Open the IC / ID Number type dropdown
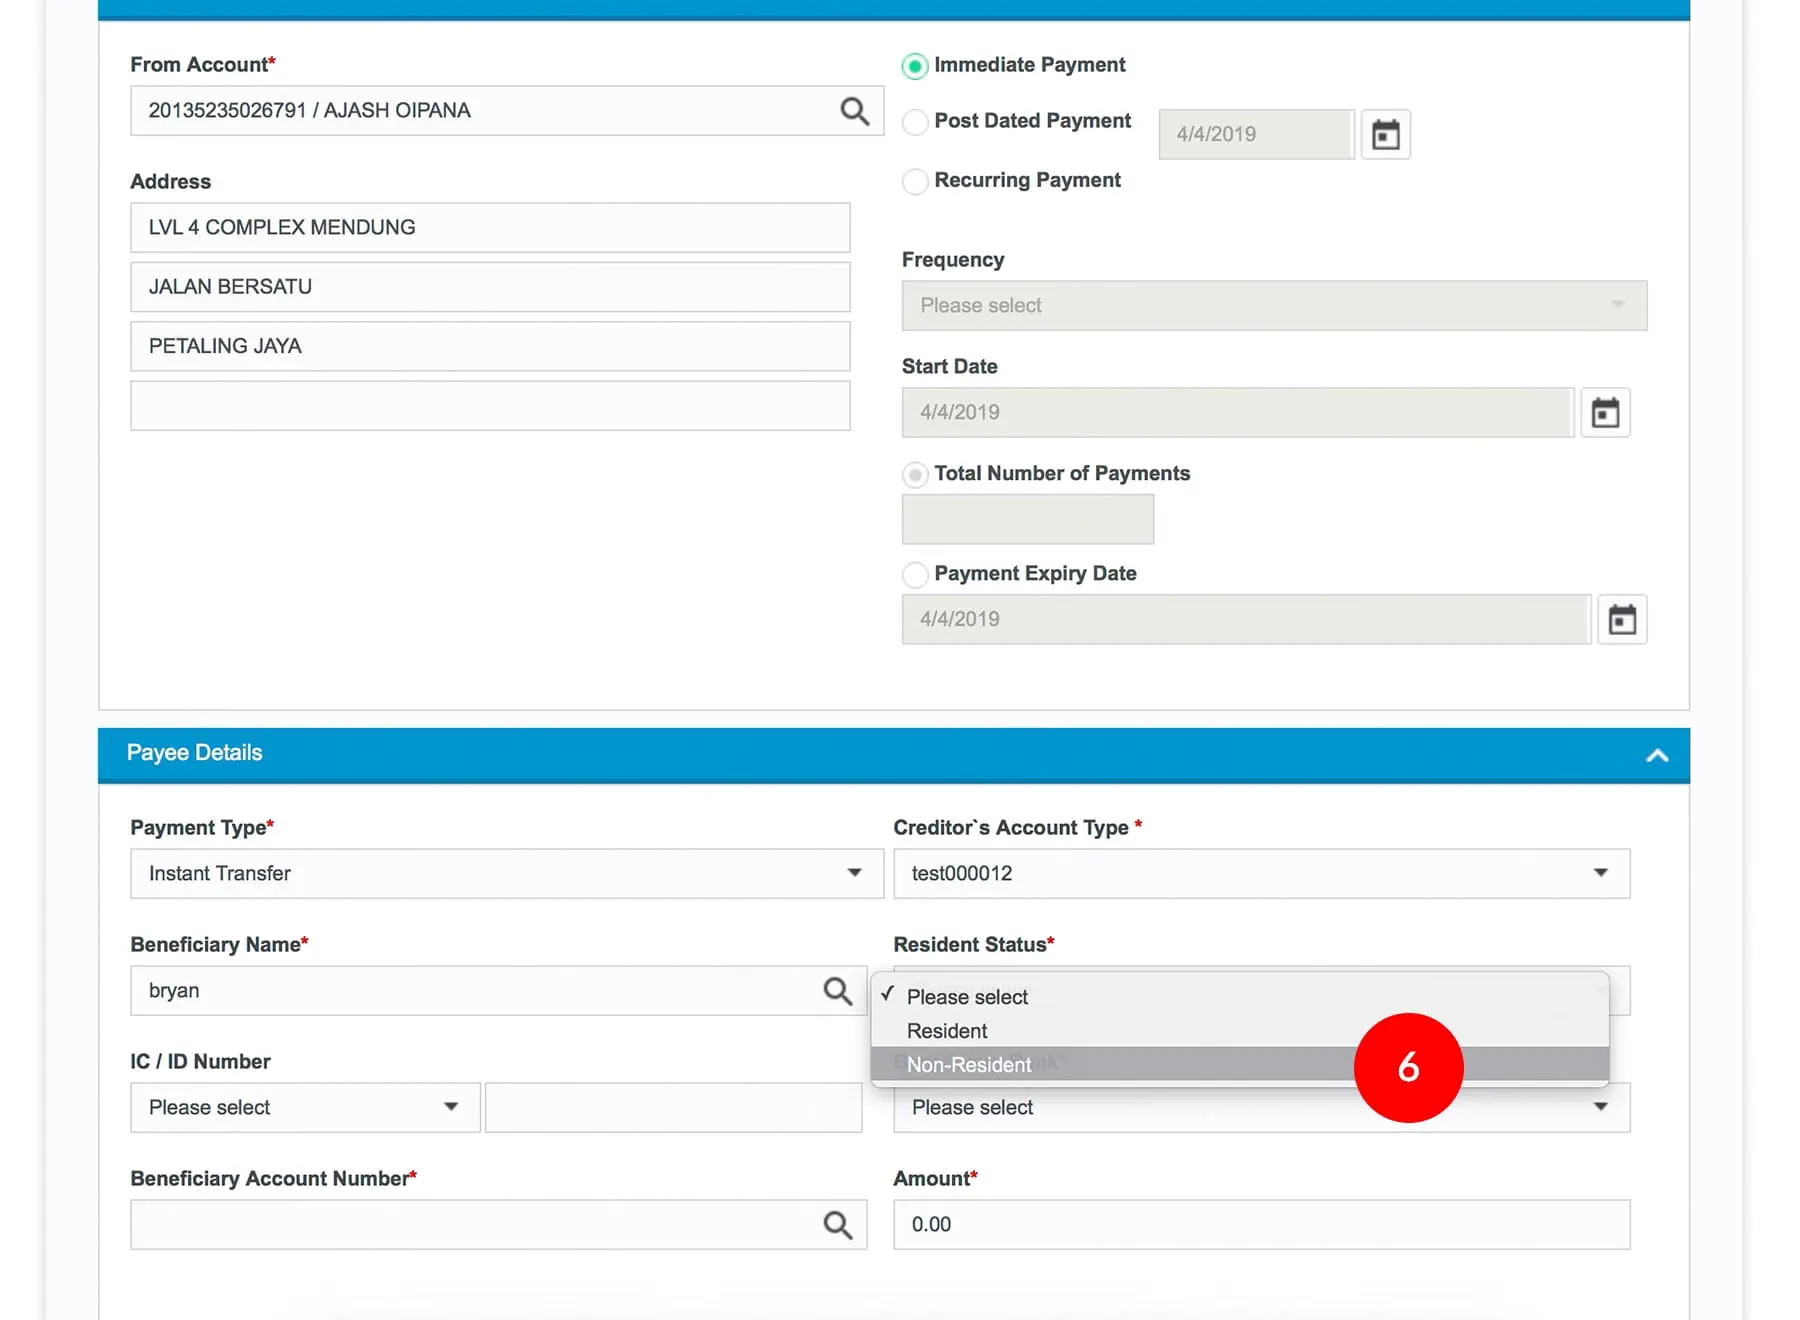1800x1320 pixels. coord(304,1108)
